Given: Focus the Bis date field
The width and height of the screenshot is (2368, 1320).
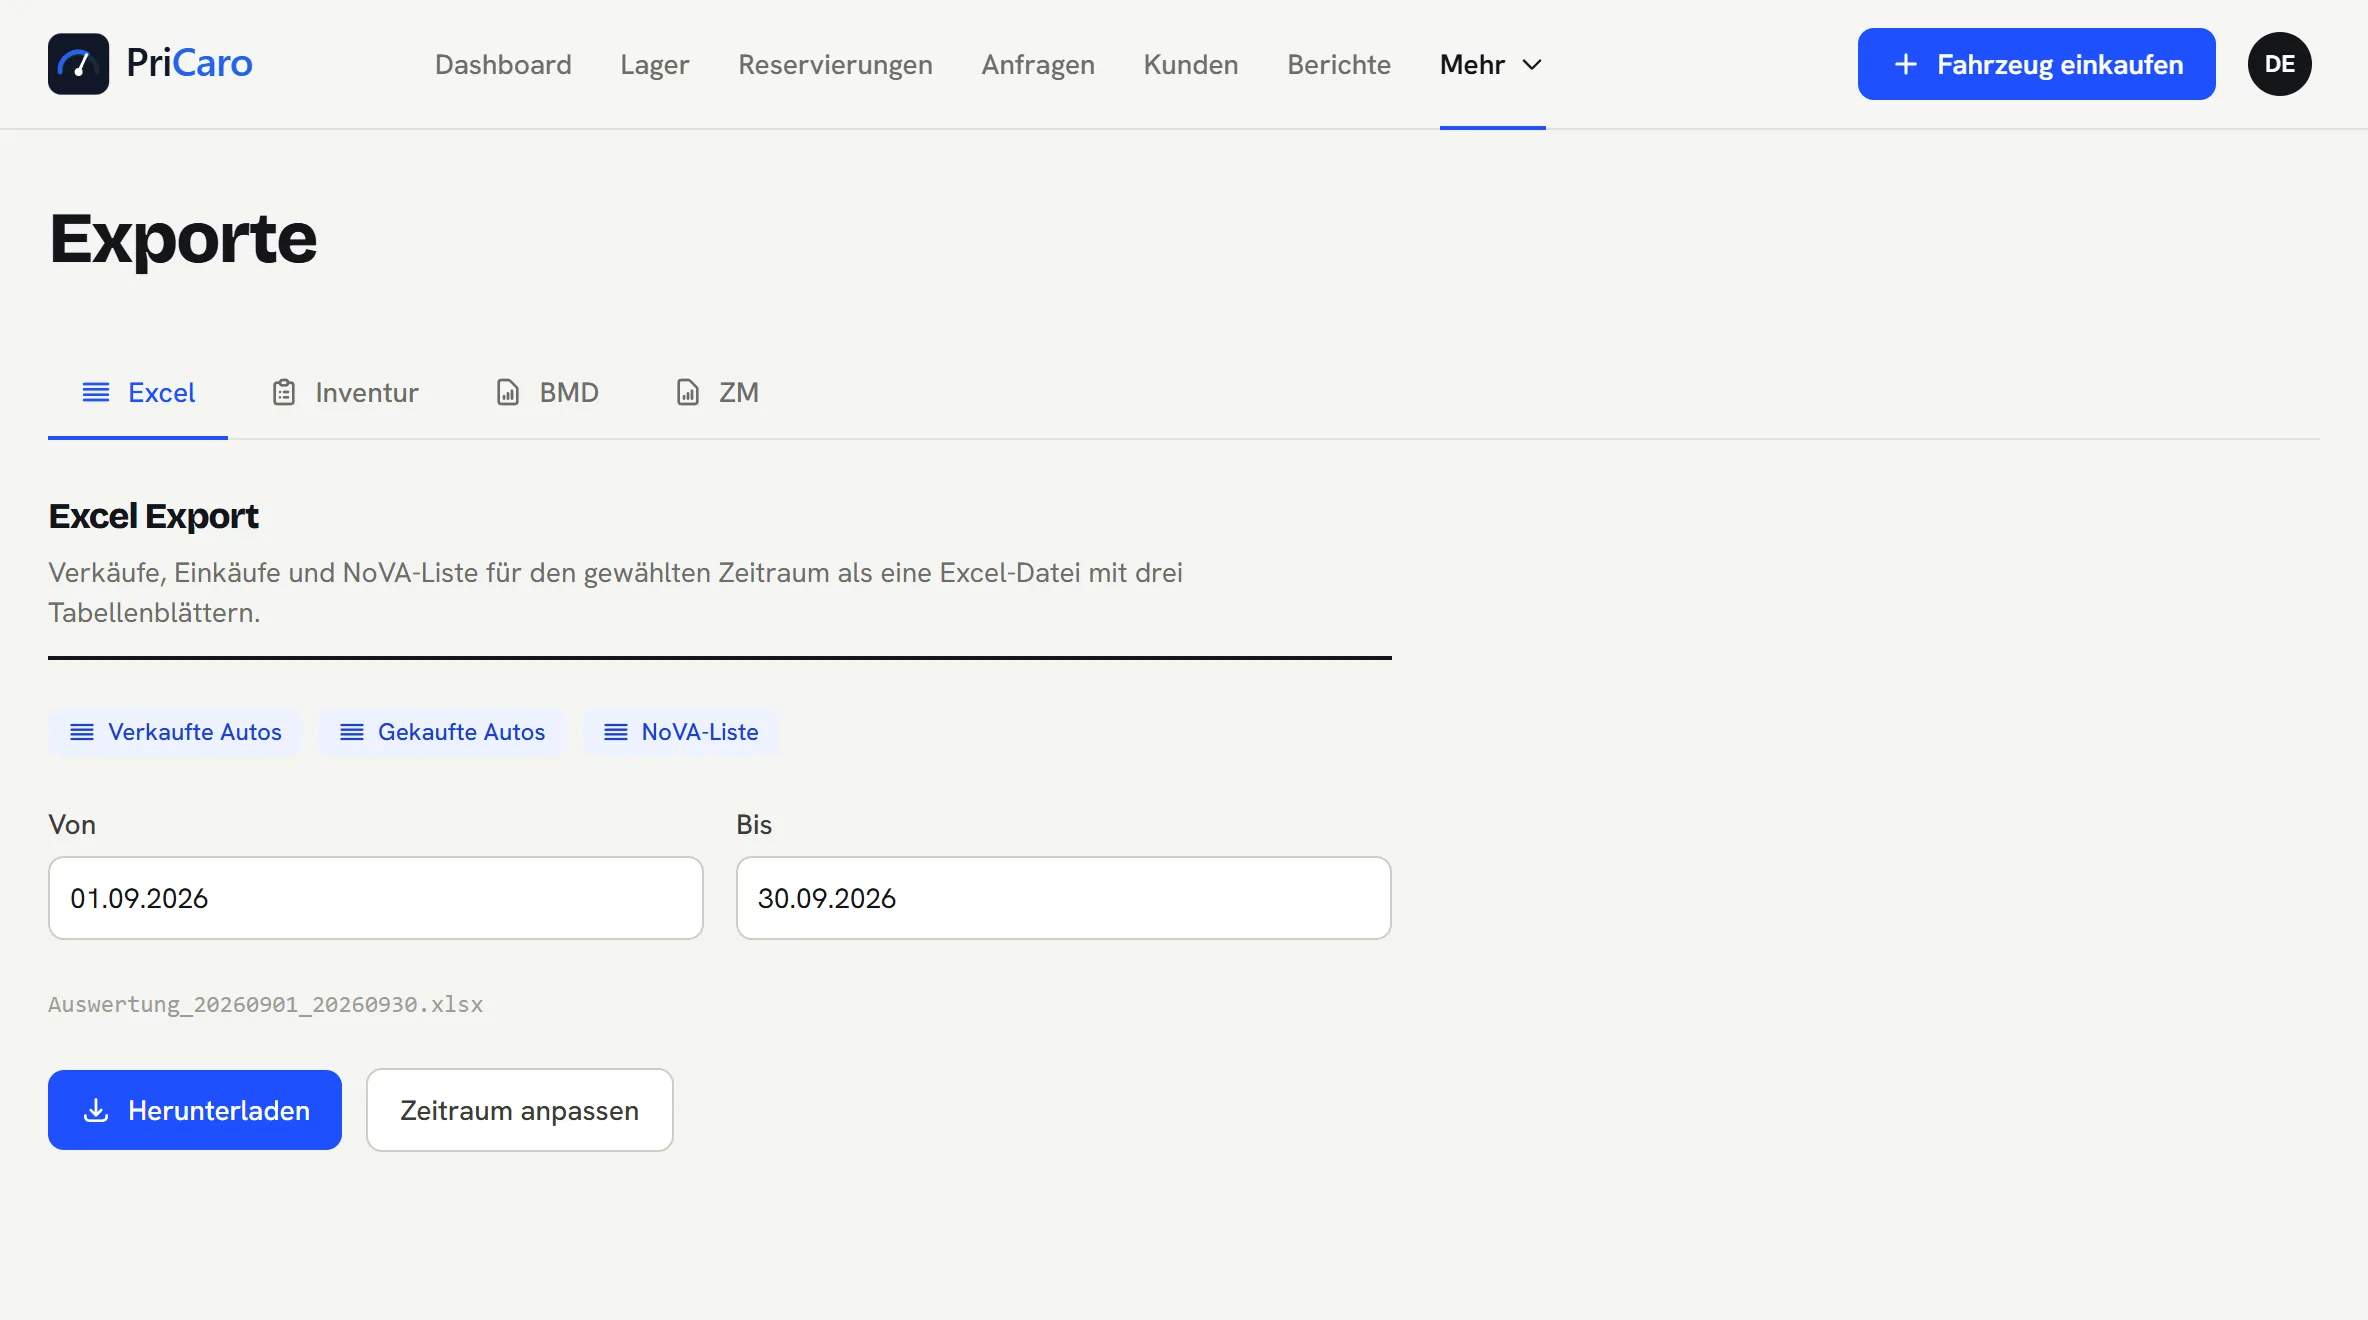Looking at the screenshot, I should [1064, 898].
